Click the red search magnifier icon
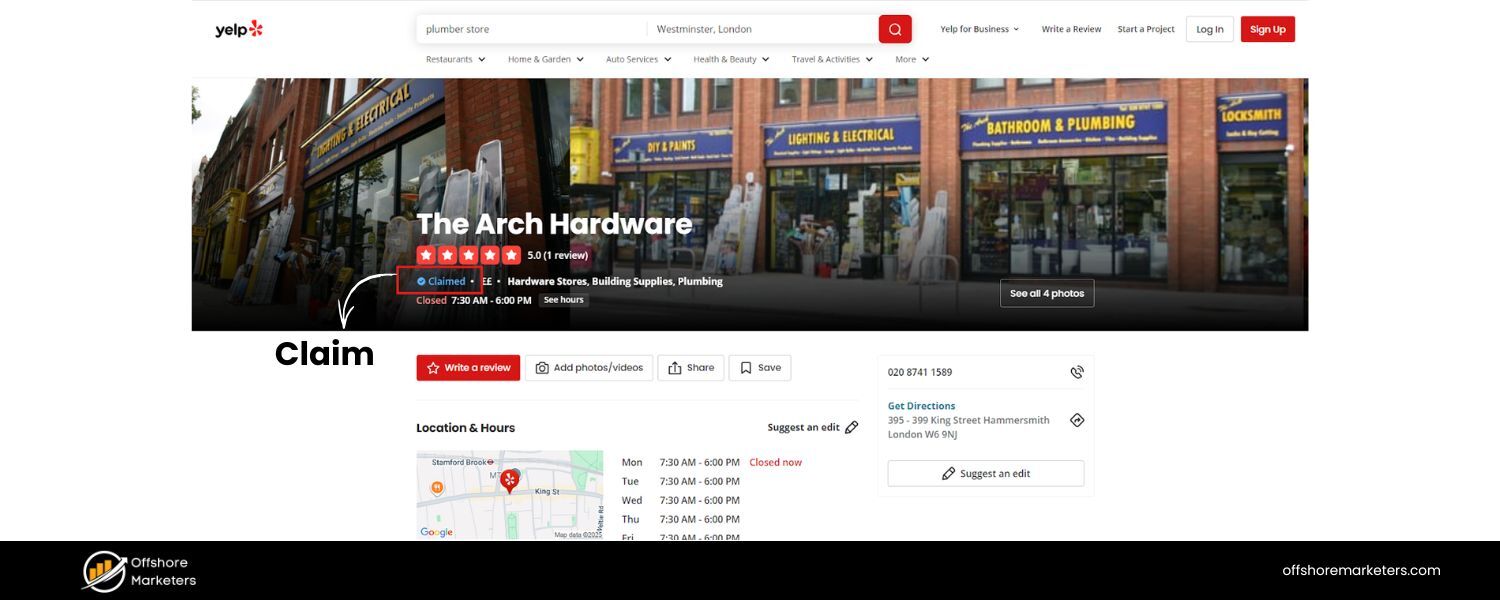Screen dimensions: 1500x600 894,29
